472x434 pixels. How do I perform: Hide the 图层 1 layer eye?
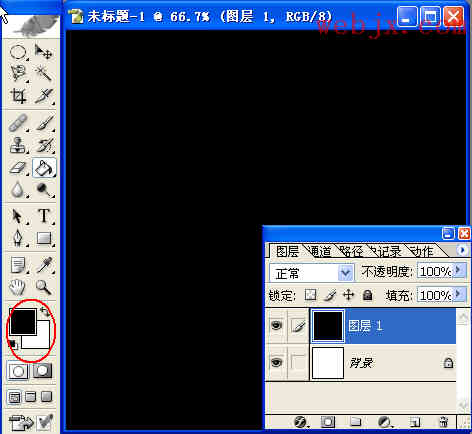point(276,325)
